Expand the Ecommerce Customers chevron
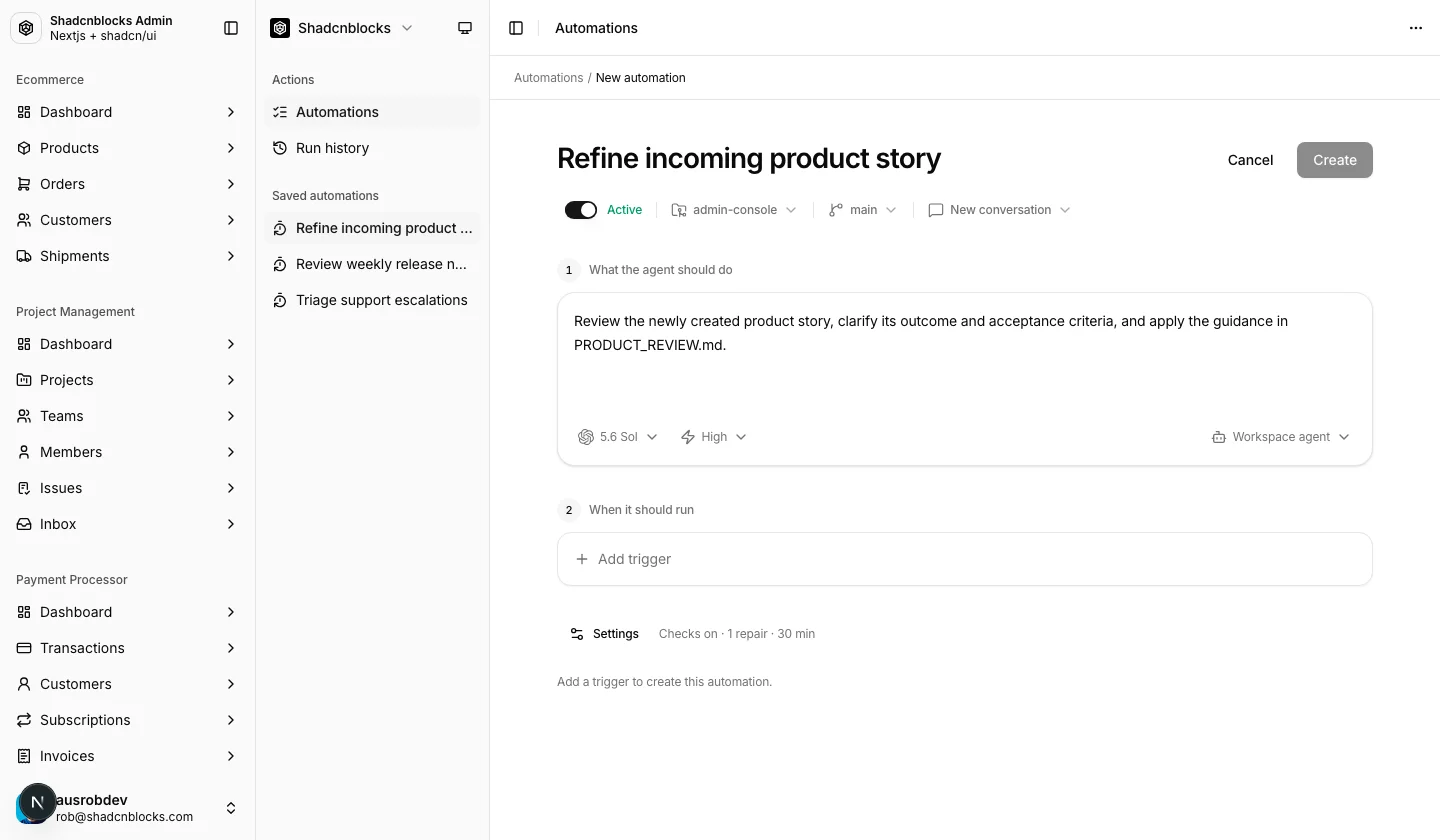This screenshot has width=1440, height=840. 231,220
